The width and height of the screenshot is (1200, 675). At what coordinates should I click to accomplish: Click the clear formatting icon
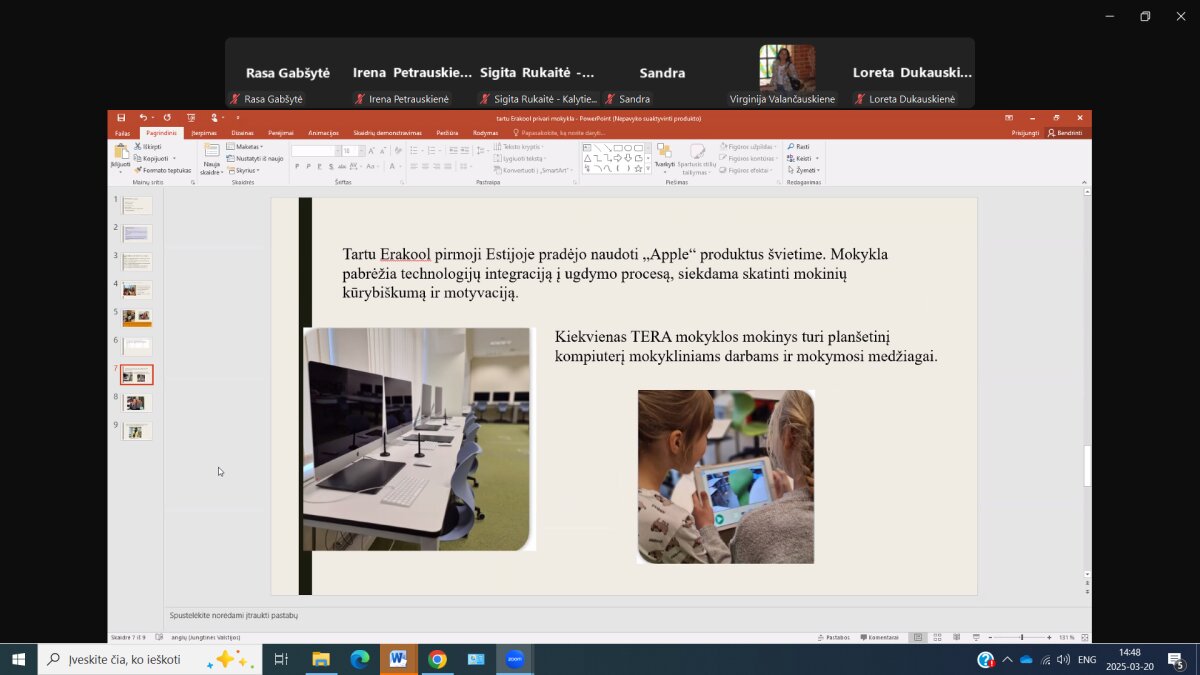[x=397, y=151]
